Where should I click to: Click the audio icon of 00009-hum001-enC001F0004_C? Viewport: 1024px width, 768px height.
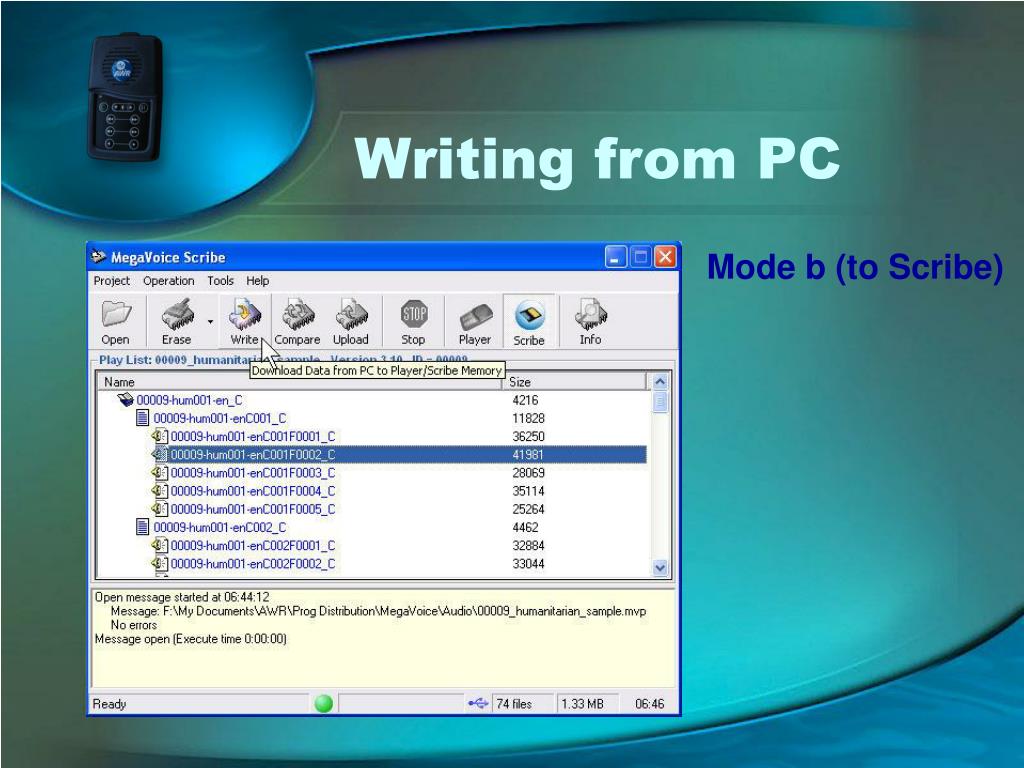click(159, 490)
